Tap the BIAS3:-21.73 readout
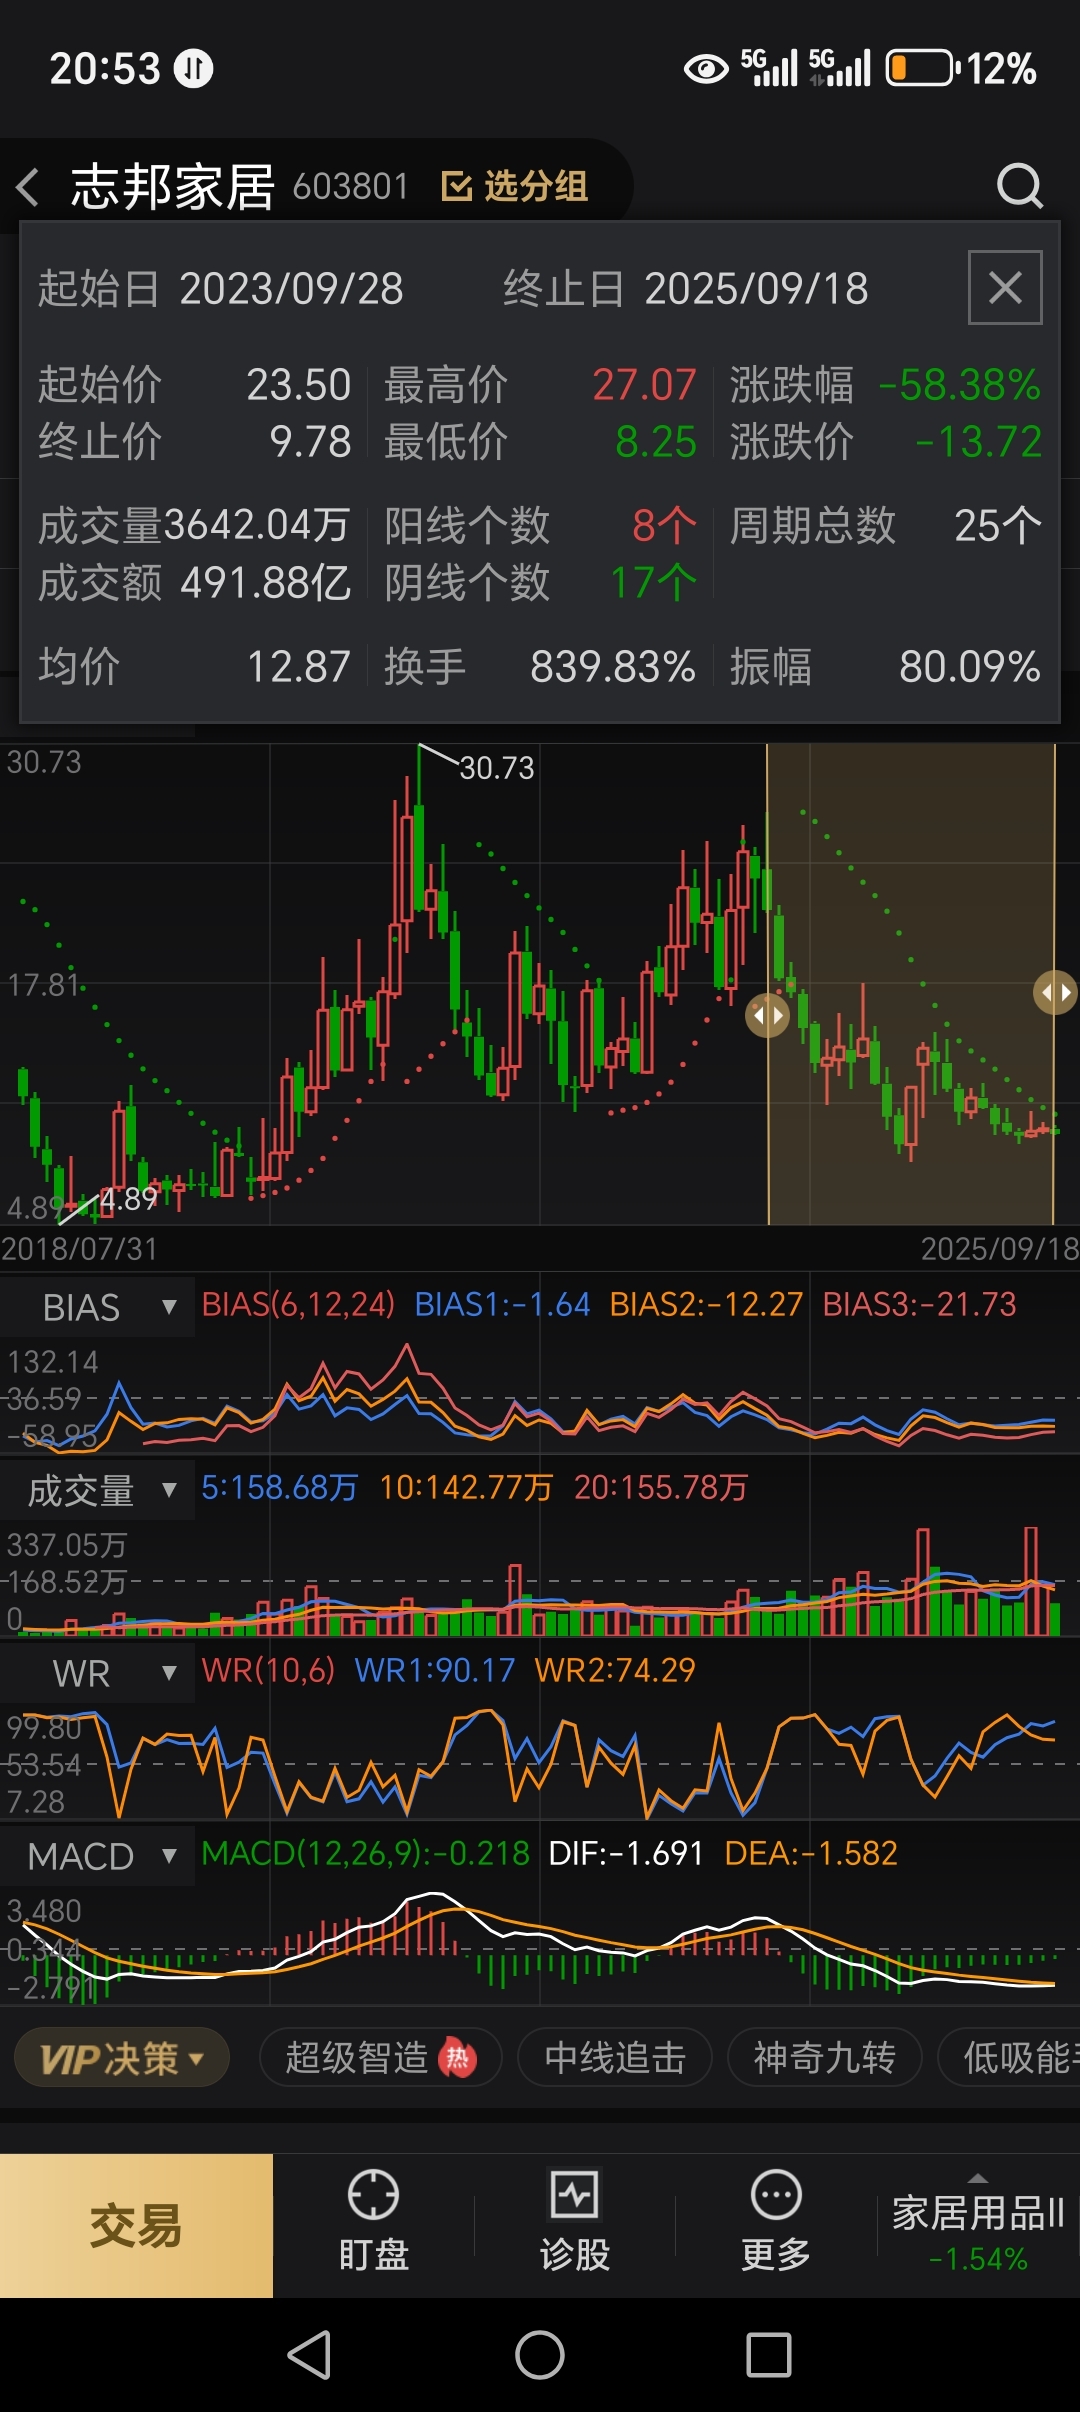 (919, 1304)
